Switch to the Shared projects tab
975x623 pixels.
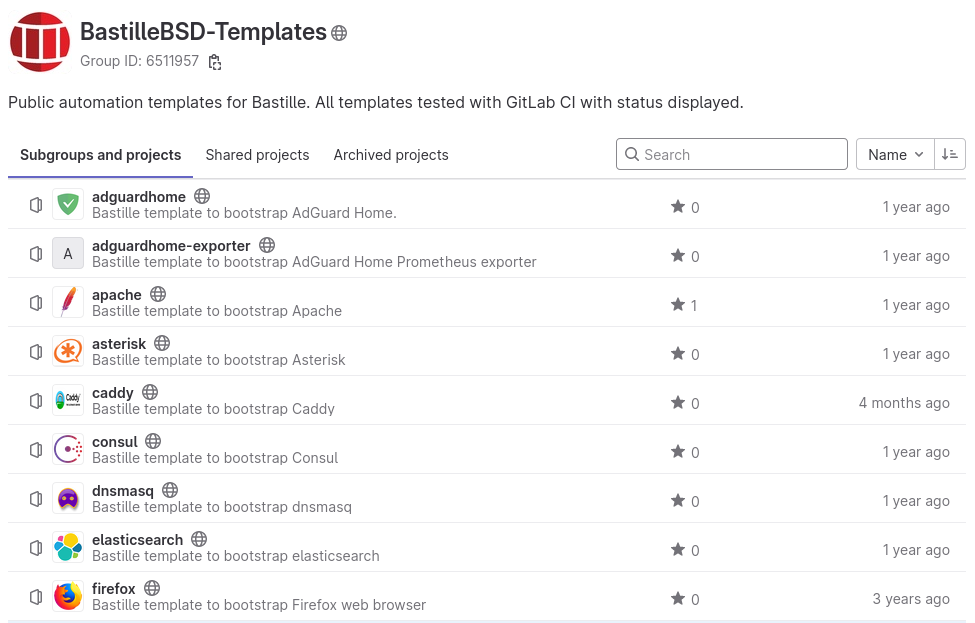tap(257, 155)
